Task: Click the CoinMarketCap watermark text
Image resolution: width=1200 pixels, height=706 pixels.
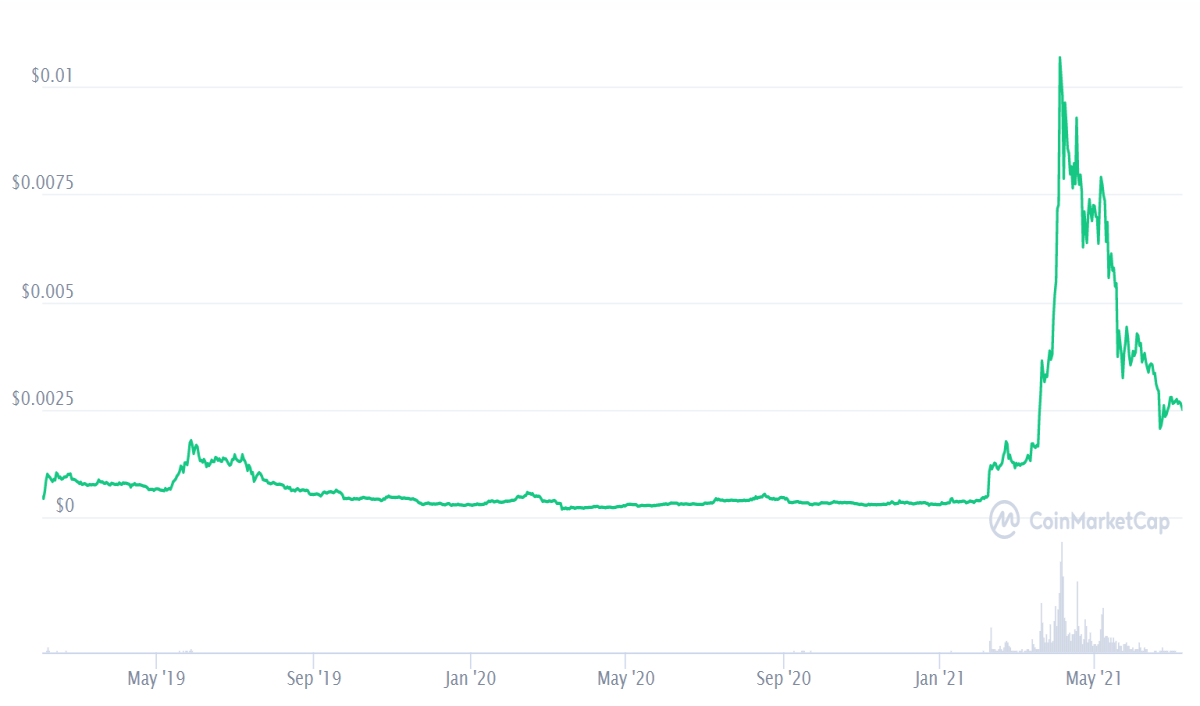Action: (x=1097, y=520)
